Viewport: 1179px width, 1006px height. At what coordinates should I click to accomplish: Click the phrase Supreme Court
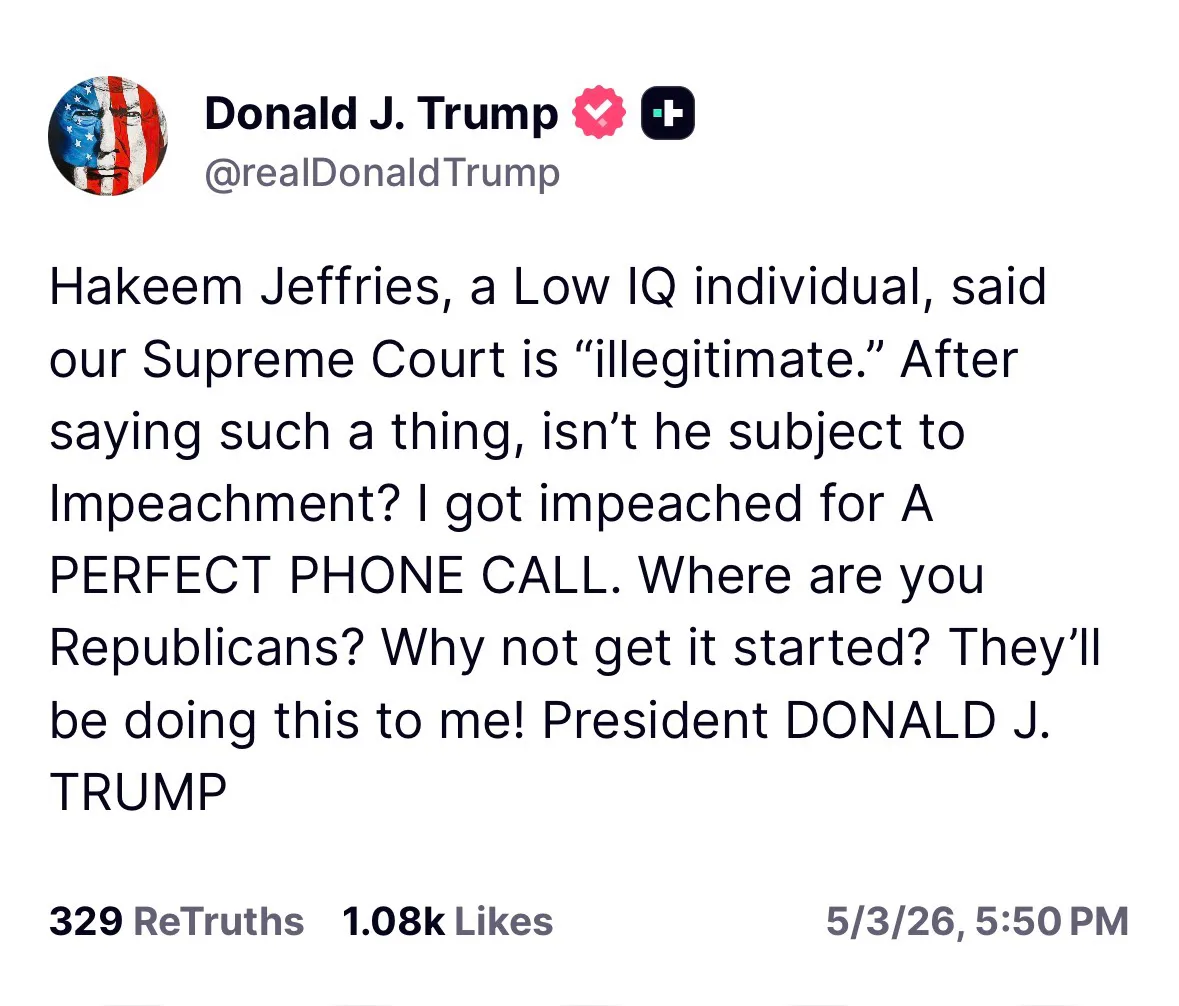pos(323,359)
